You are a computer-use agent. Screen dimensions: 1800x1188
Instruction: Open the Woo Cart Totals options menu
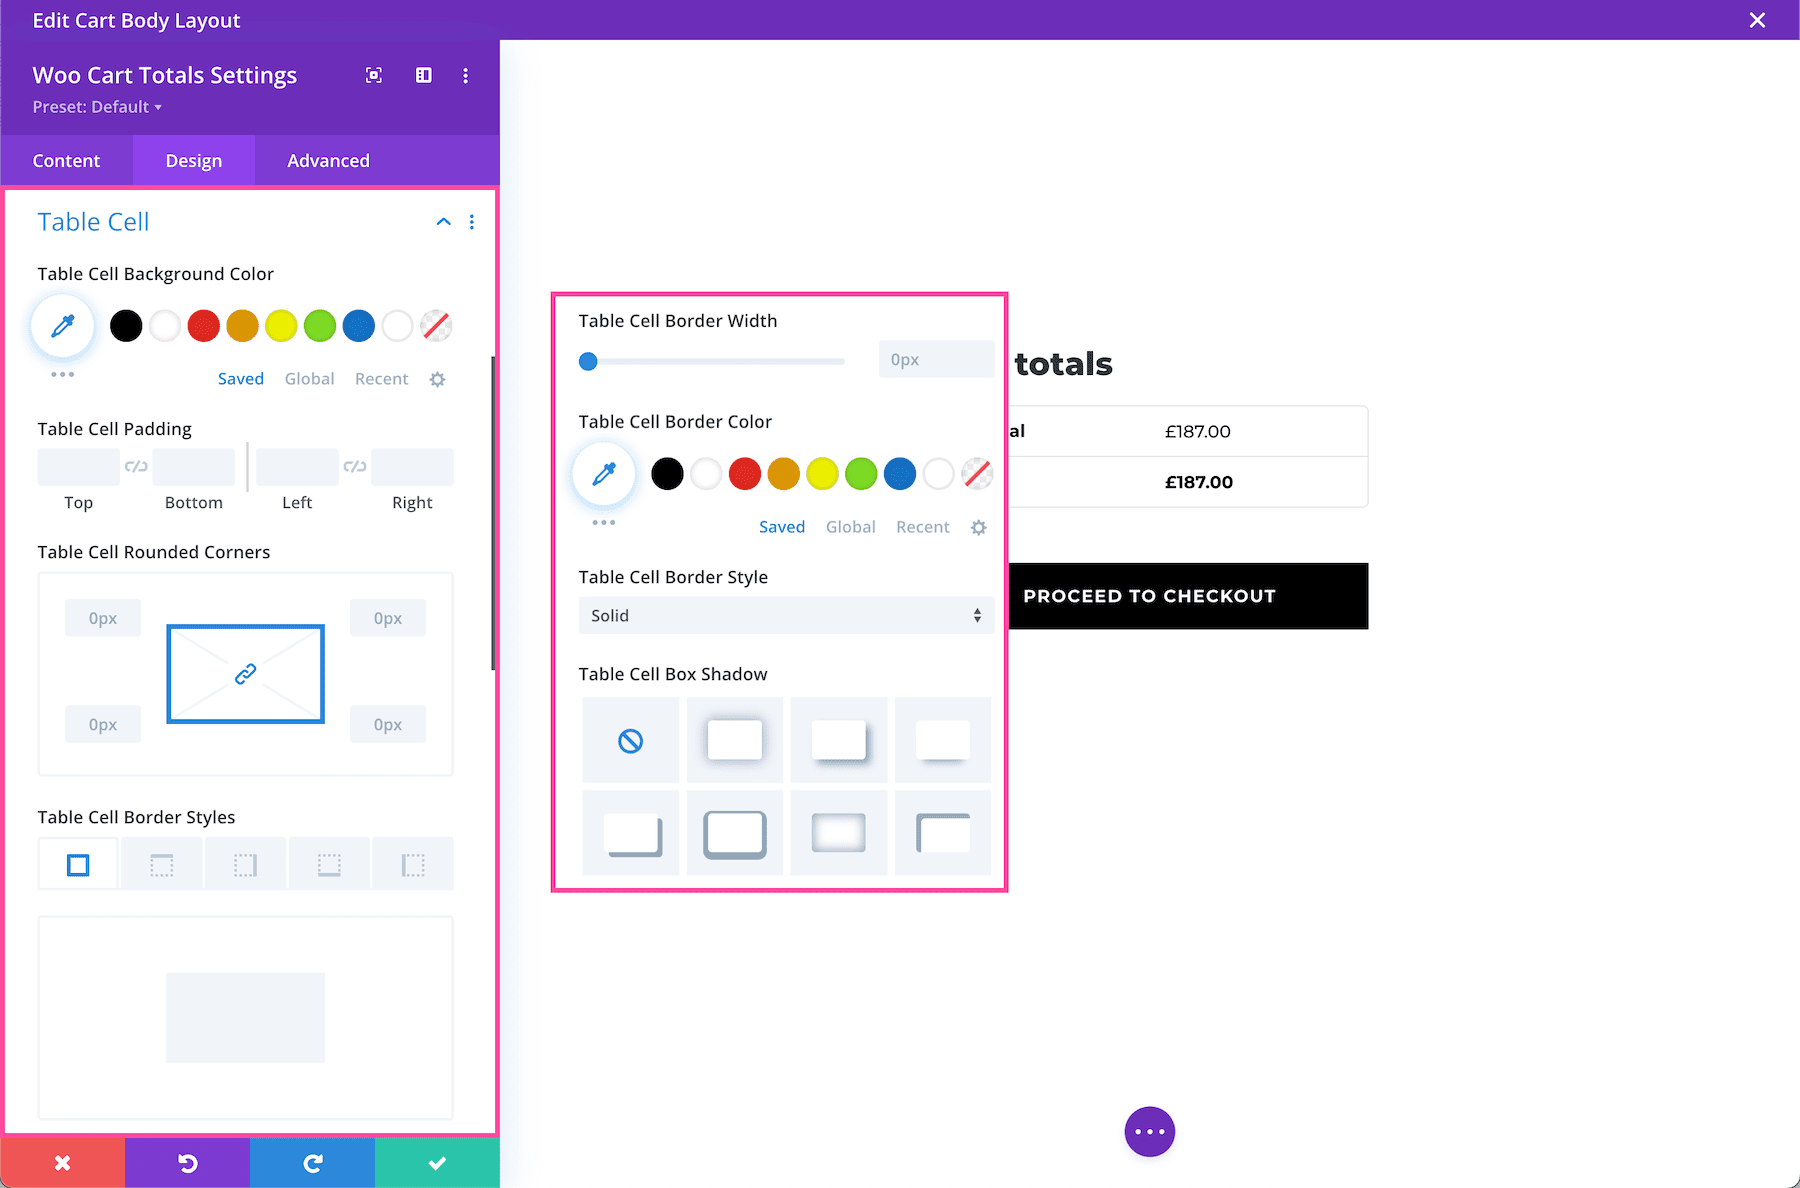[465, 75]
